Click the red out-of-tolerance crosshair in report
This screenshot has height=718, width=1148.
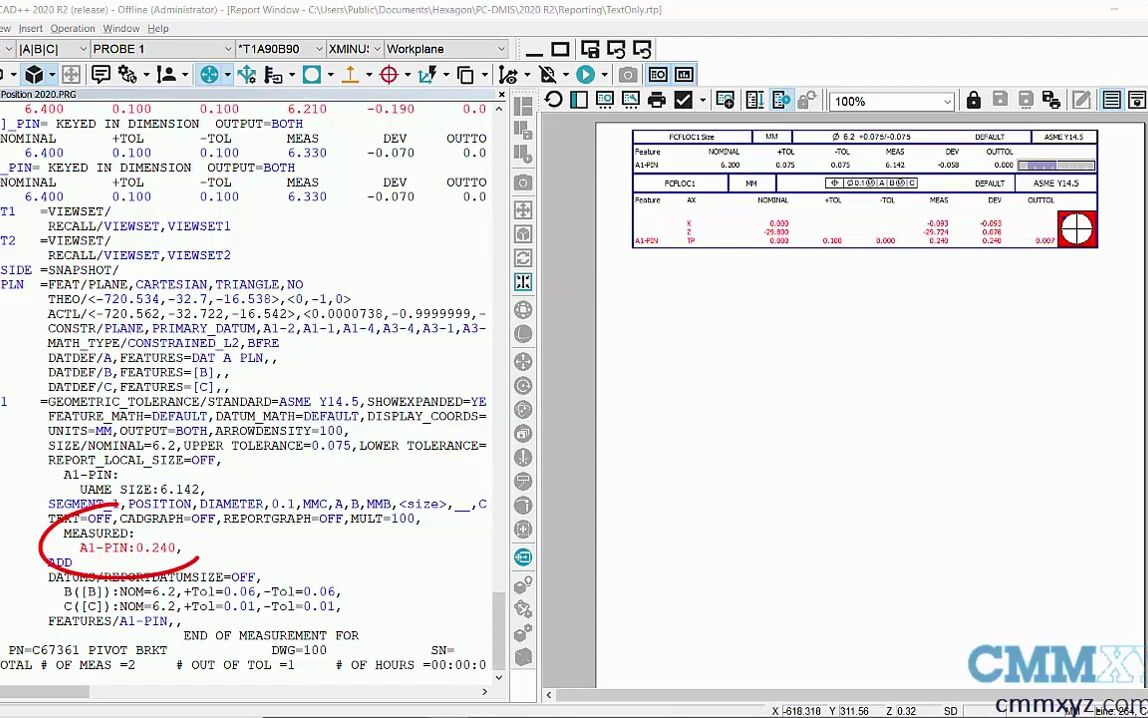point(1077,228)
